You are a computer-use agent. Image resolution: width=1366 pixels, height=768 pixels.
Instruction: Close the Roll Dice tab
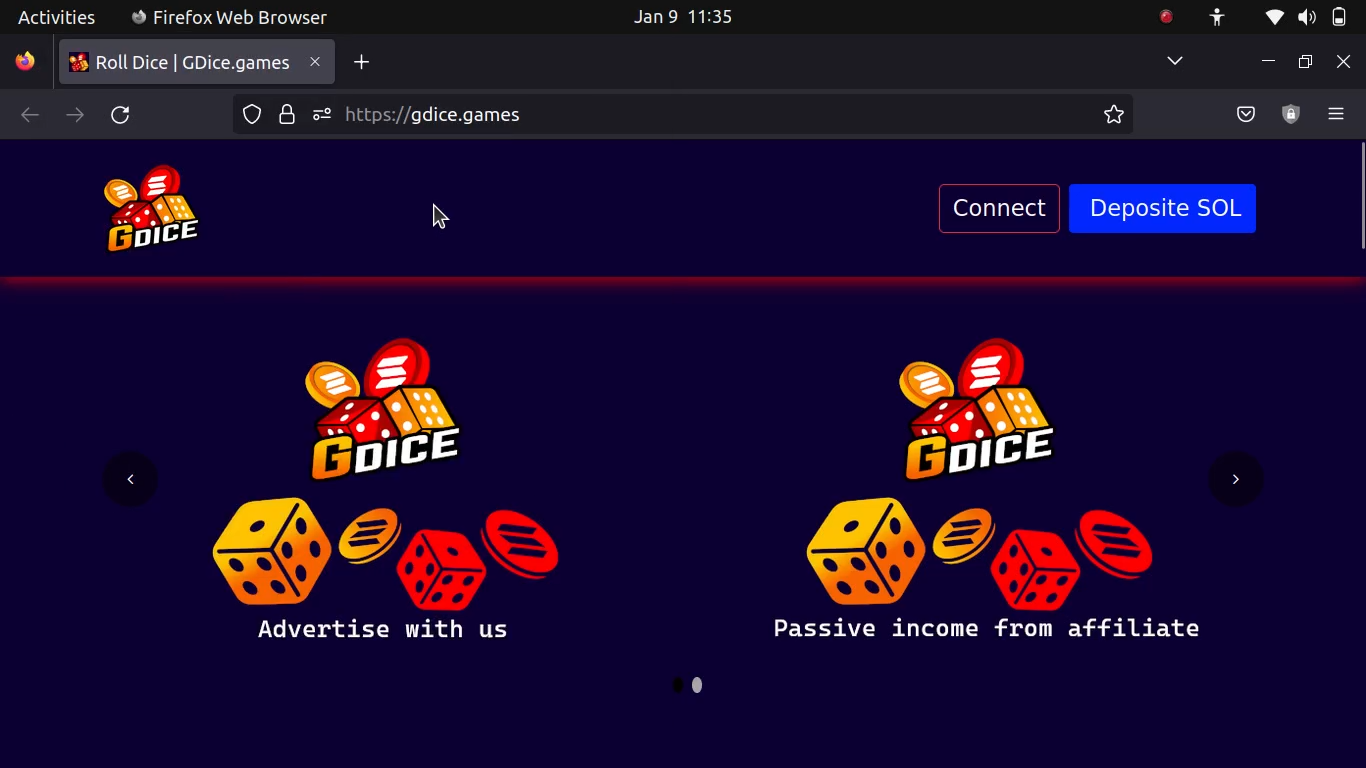tap(315, 62)
